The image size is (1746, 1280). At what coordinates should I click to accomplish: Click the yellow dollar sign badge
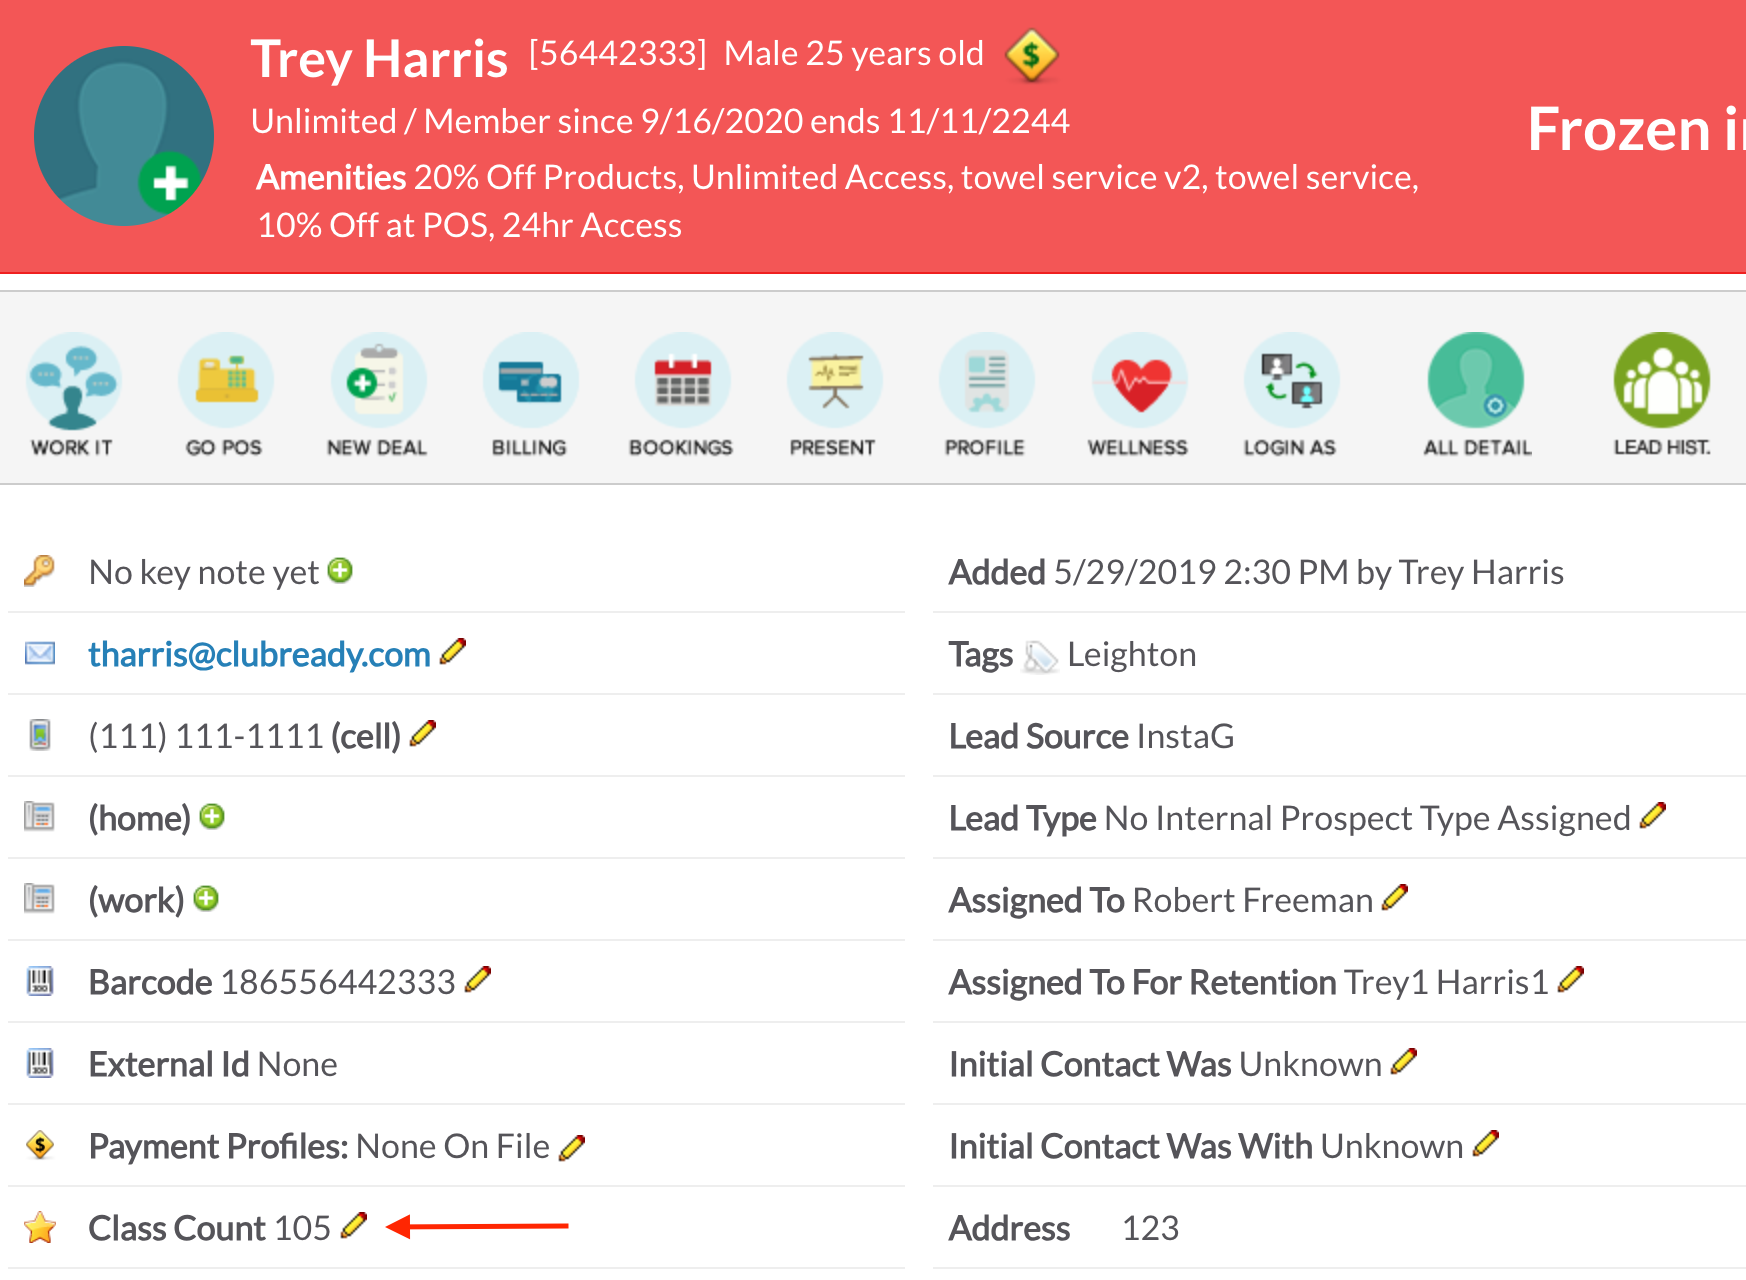[x=1031, y=55]
